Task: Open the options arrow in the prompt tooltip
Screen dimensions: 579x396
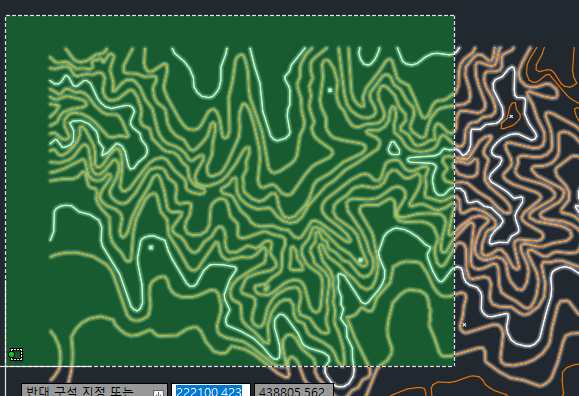Action: (159, 393)
